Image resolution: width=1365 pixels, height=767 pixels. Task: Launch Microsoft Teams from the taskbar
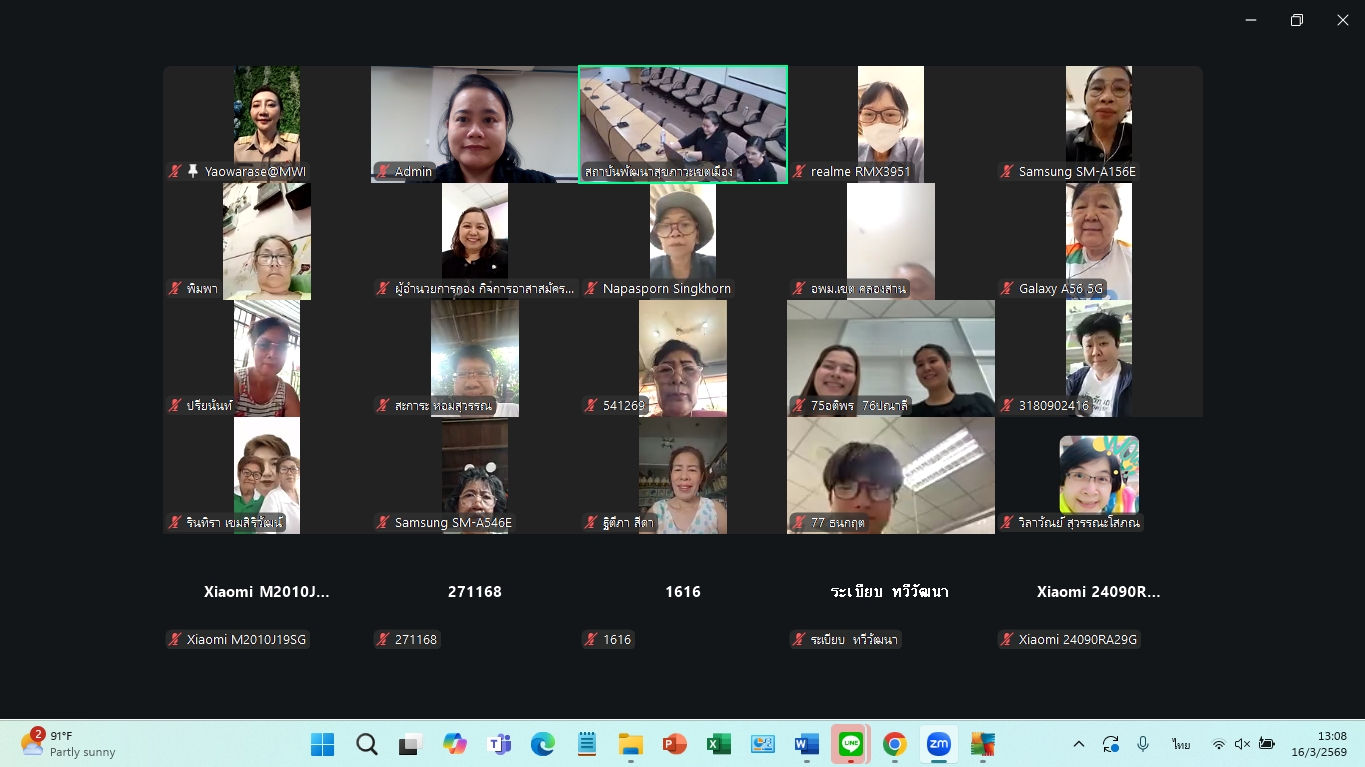(x=498, y=744)
